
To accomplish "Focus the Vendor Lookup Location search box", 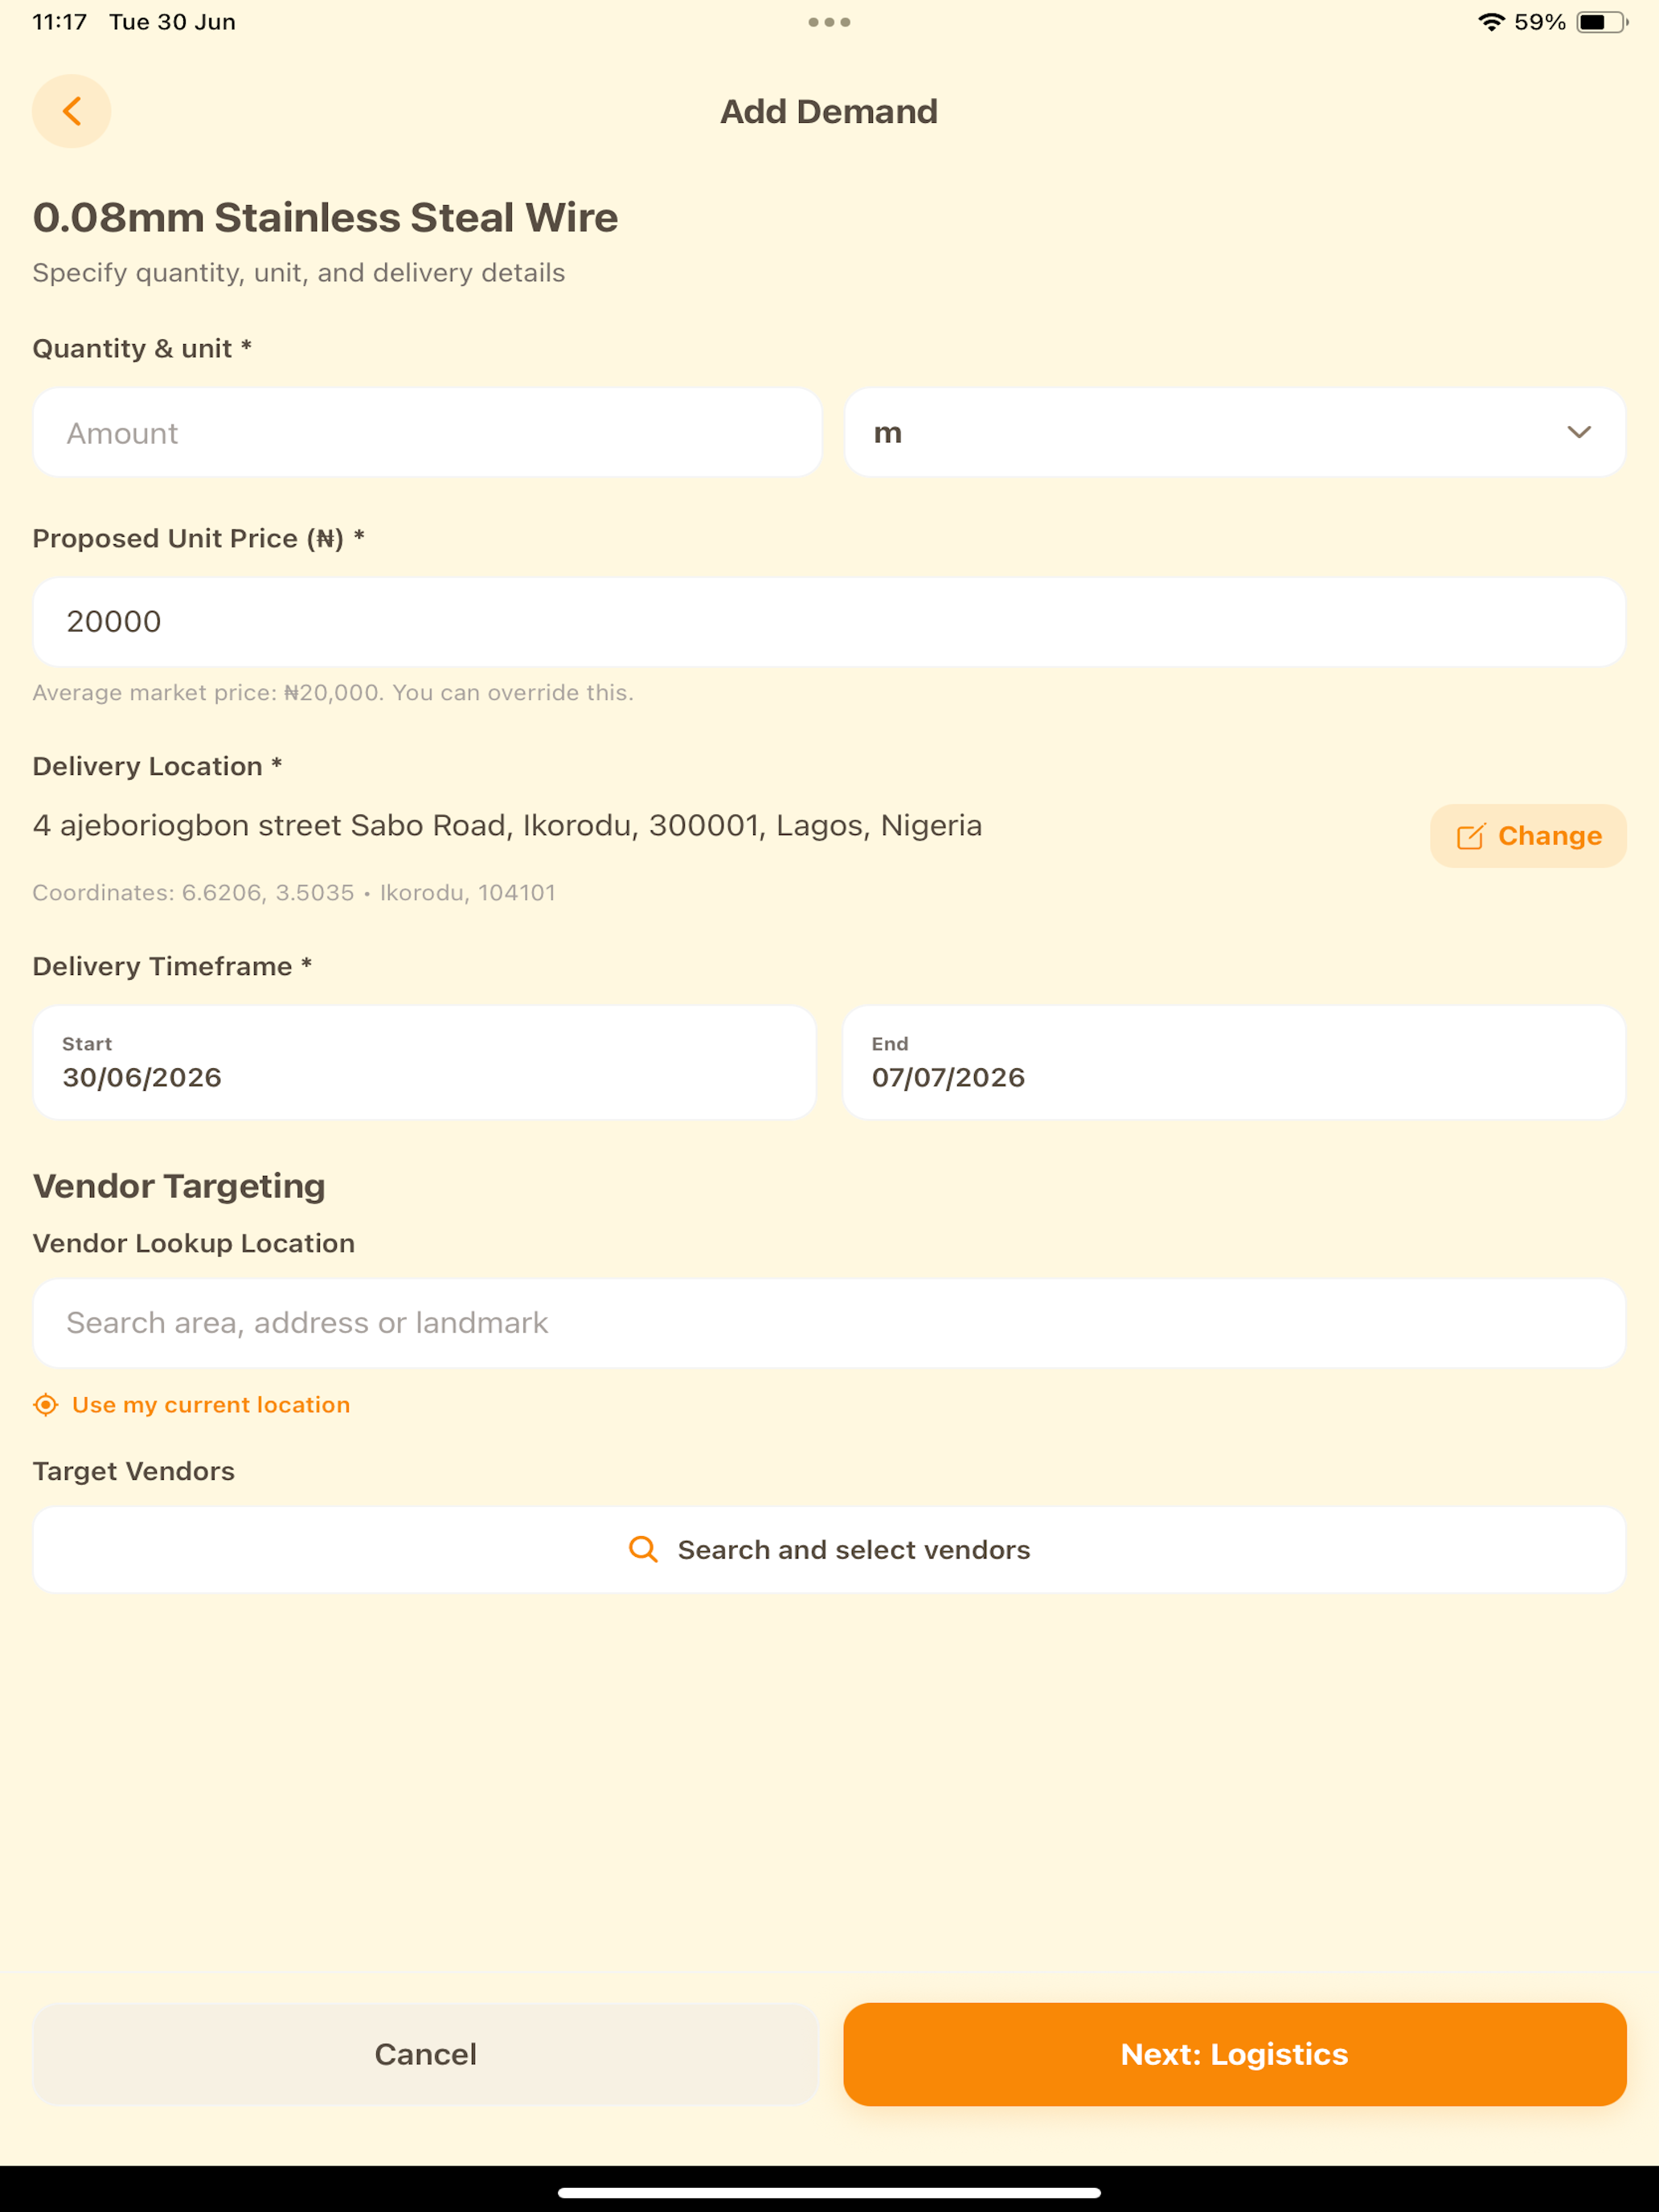I will pos(829,1322).
